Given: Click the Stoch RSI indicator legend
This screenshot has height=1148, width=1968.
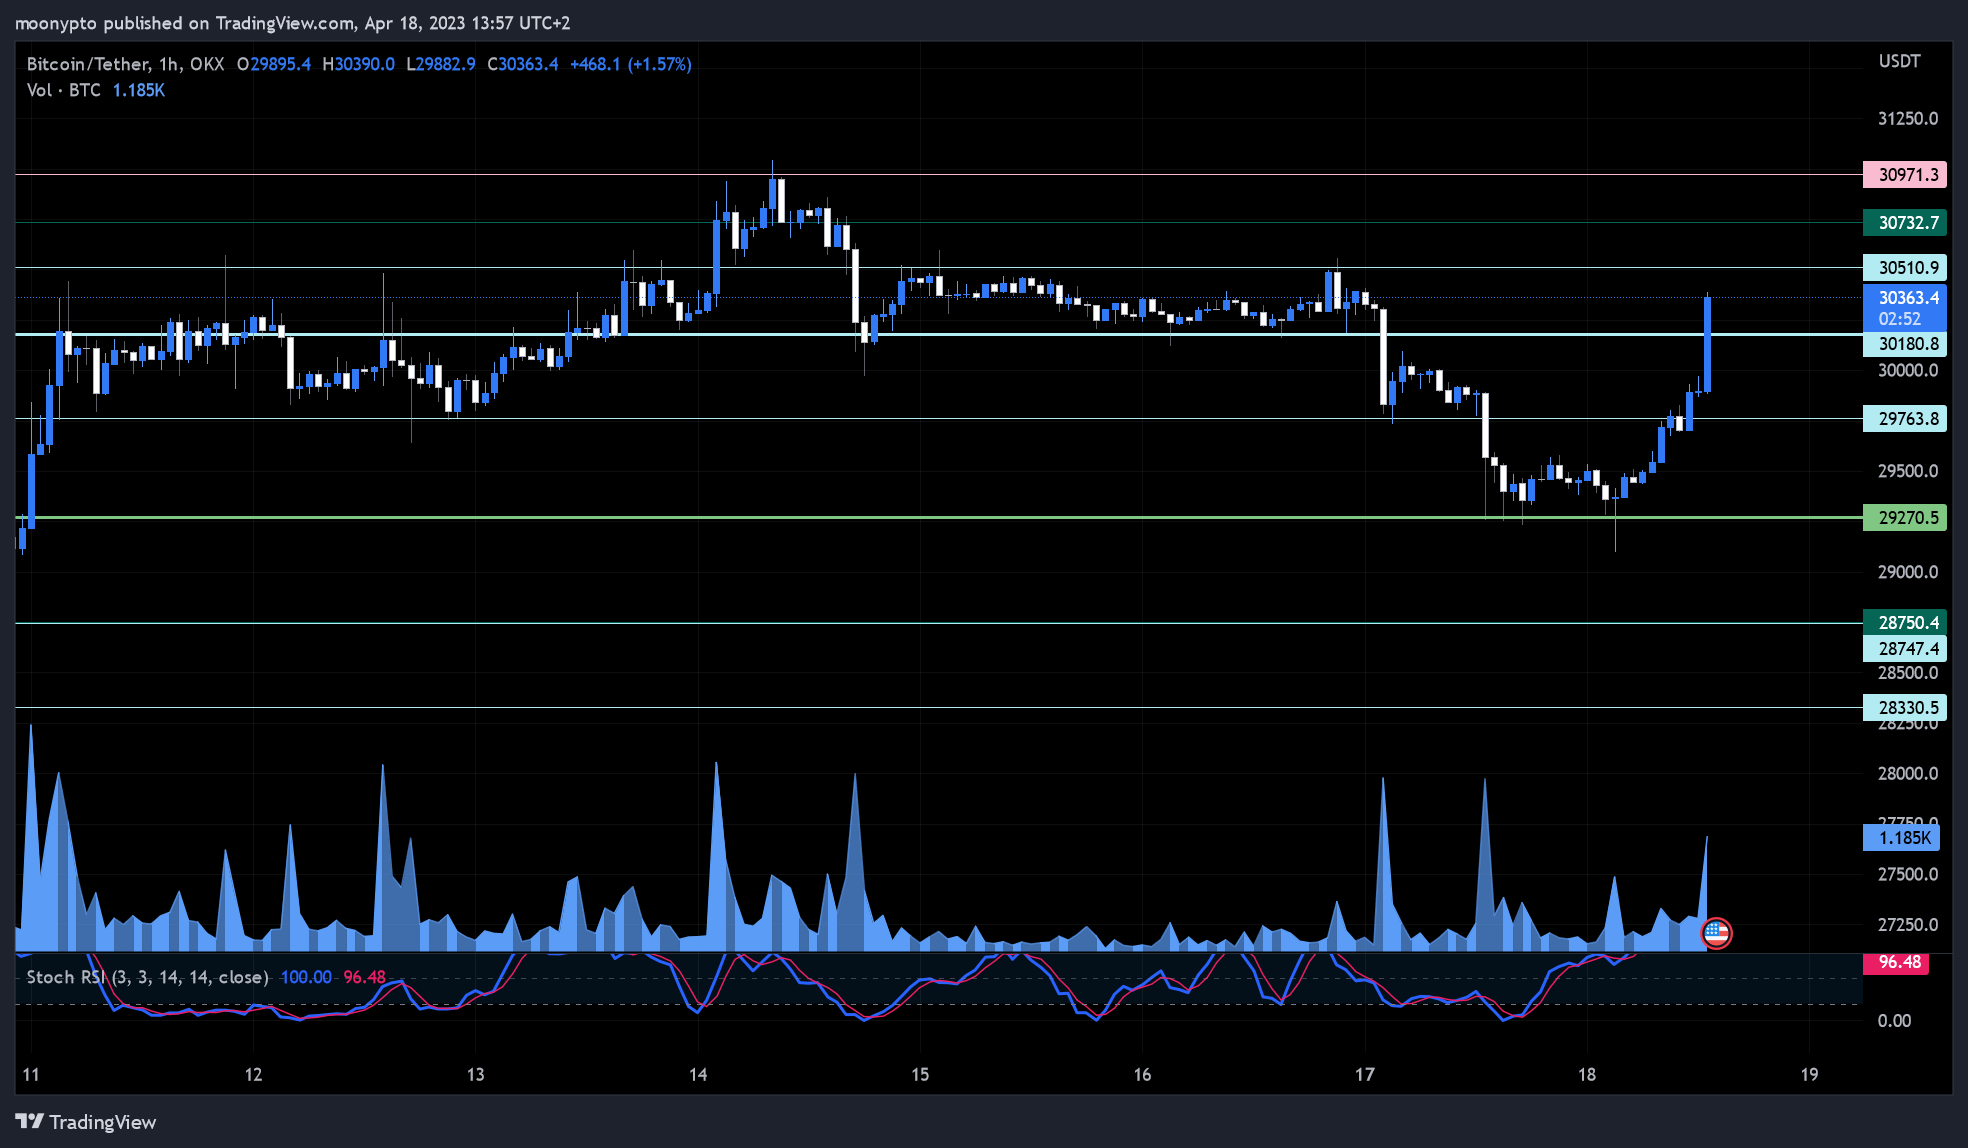Looking at the screenshot, I should tap(147, 977).
